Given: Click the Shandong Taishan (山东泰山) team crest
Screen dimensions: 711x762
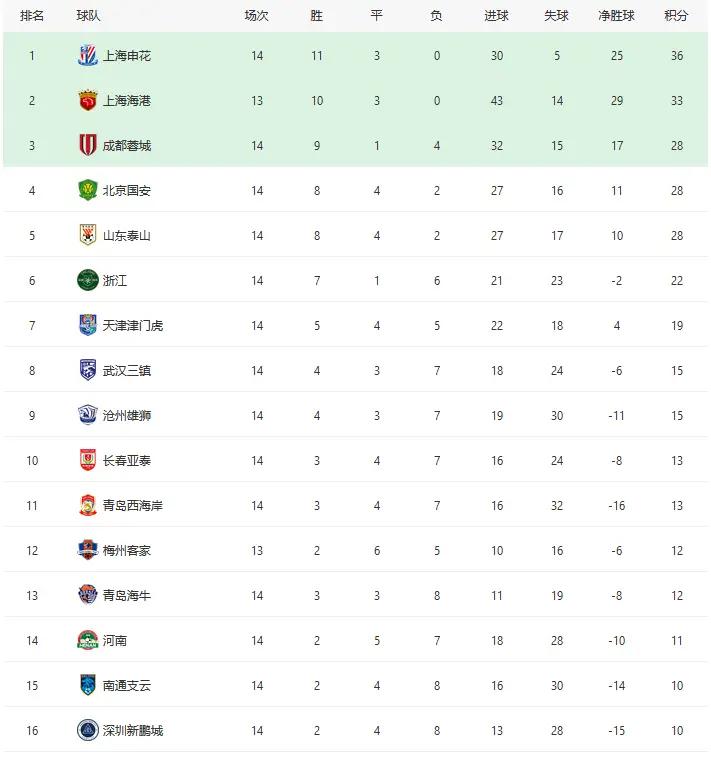Looking at the screenshot, I should pos(88,236).
